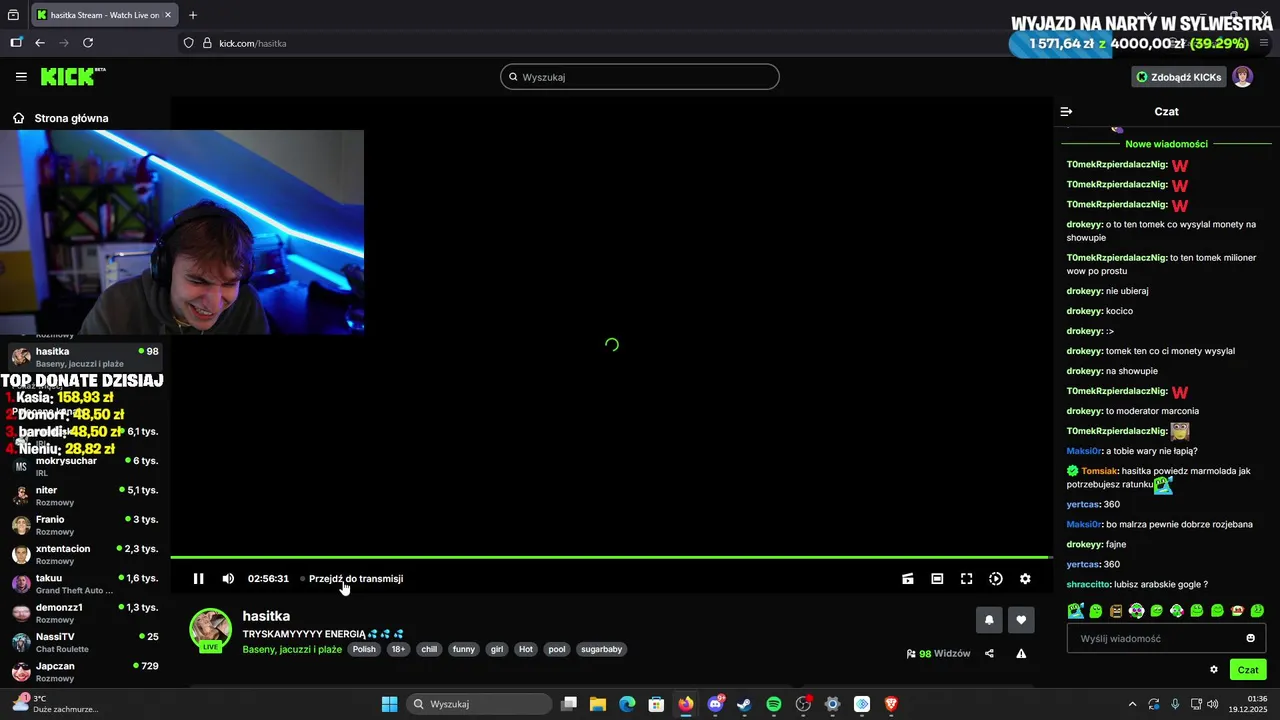Reload the page in the browser

[88, 43]
